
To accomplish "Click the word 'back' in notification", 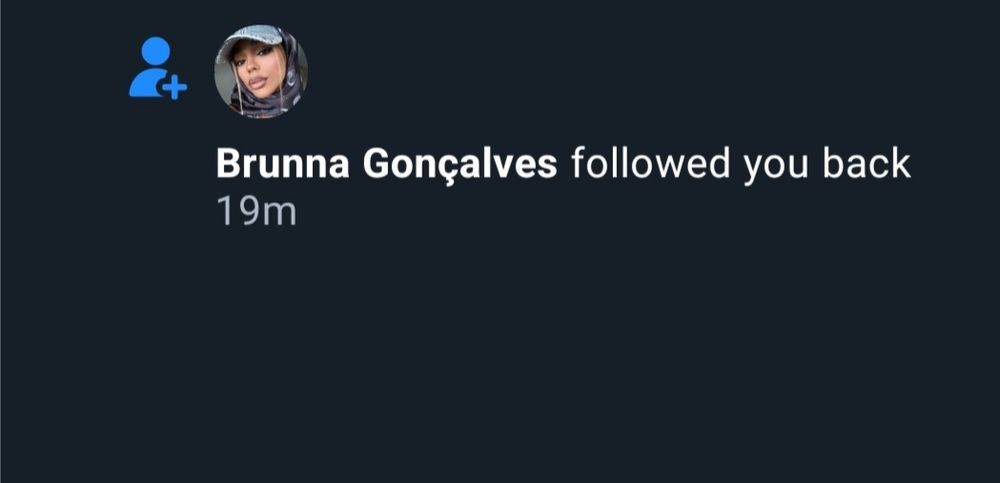I will [x=866, y=163].
